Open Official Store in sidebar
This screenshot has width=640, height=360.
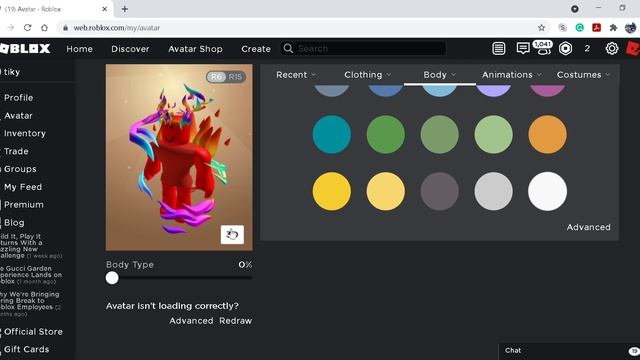click(x=33, y=331)
